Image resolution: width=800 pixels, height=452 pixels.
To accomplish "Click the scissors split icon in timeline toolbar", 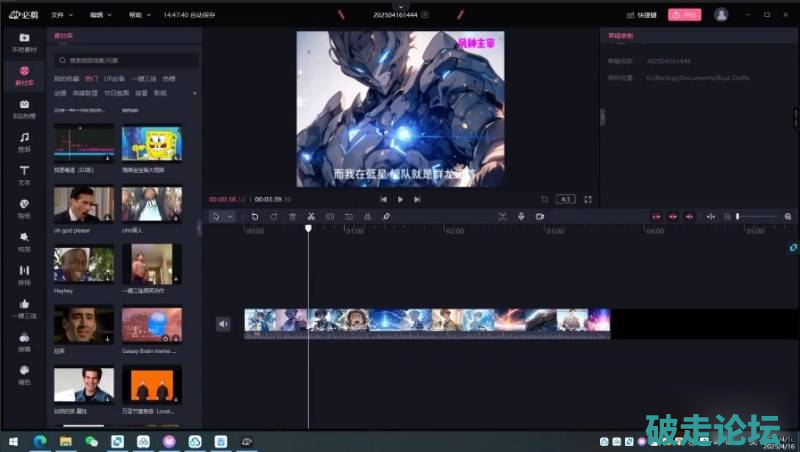I will point(311,216).
